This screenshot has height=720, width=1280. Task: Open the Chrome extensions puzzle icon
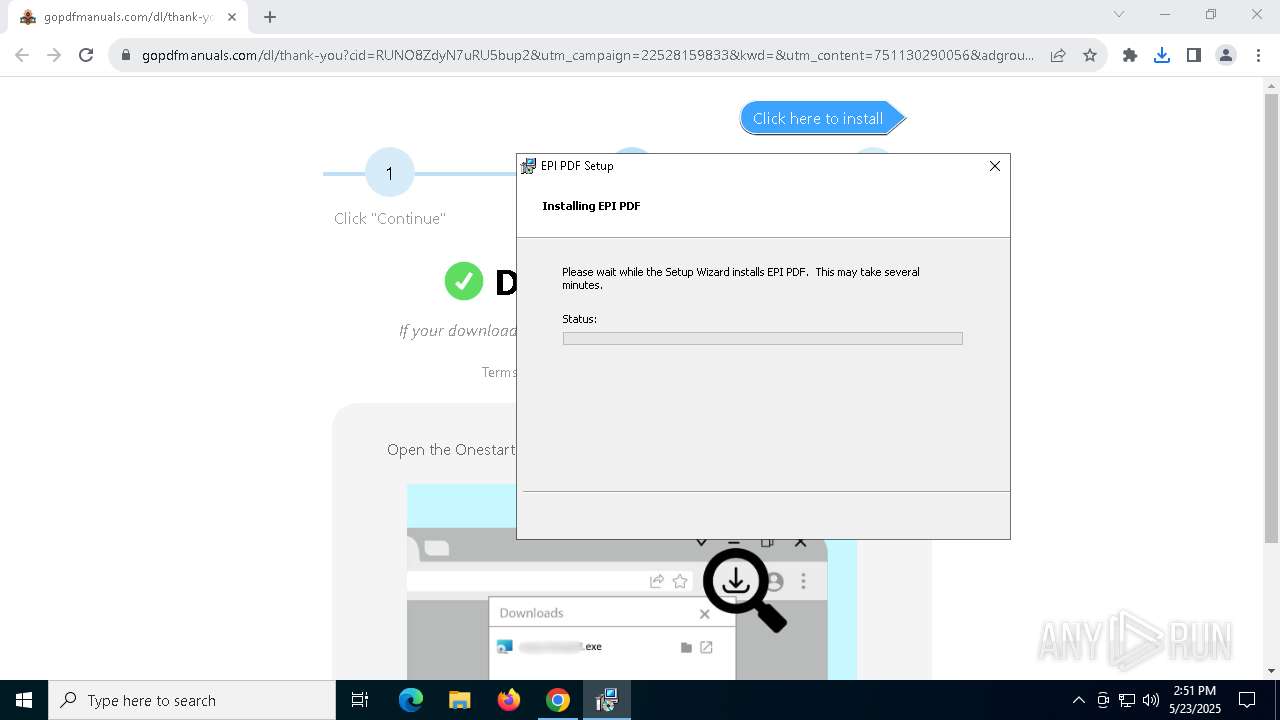pyautogui.click(x=1130, y=56)
